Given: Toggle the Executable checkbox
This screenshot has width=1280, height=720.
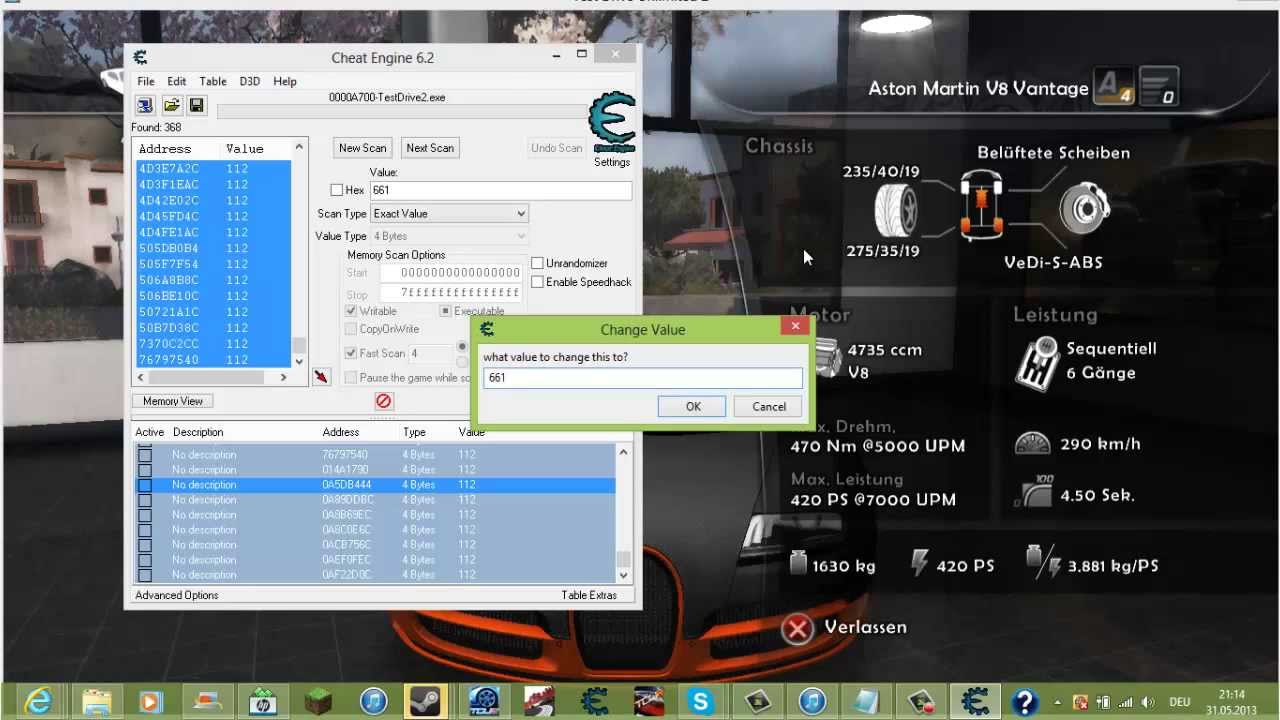Looking at the screenshot, I should click(446, 311).
